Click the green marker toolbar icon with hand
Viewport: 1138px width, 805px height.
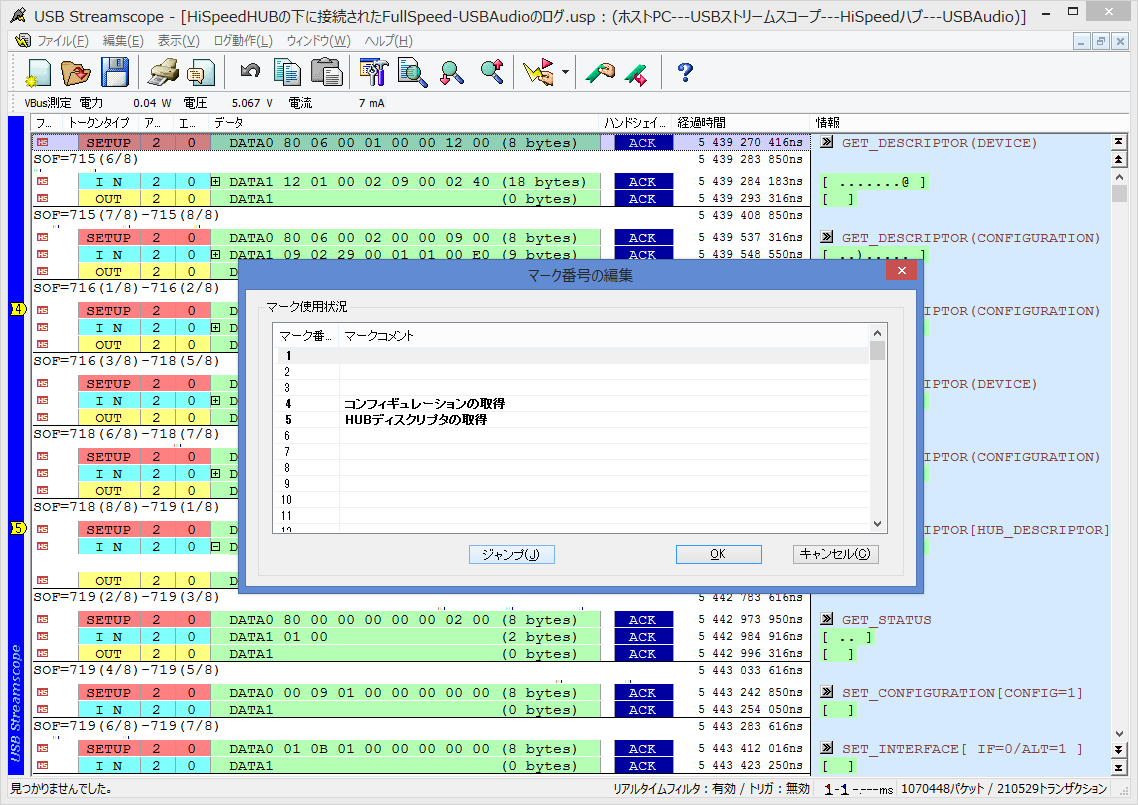point(600,73)
